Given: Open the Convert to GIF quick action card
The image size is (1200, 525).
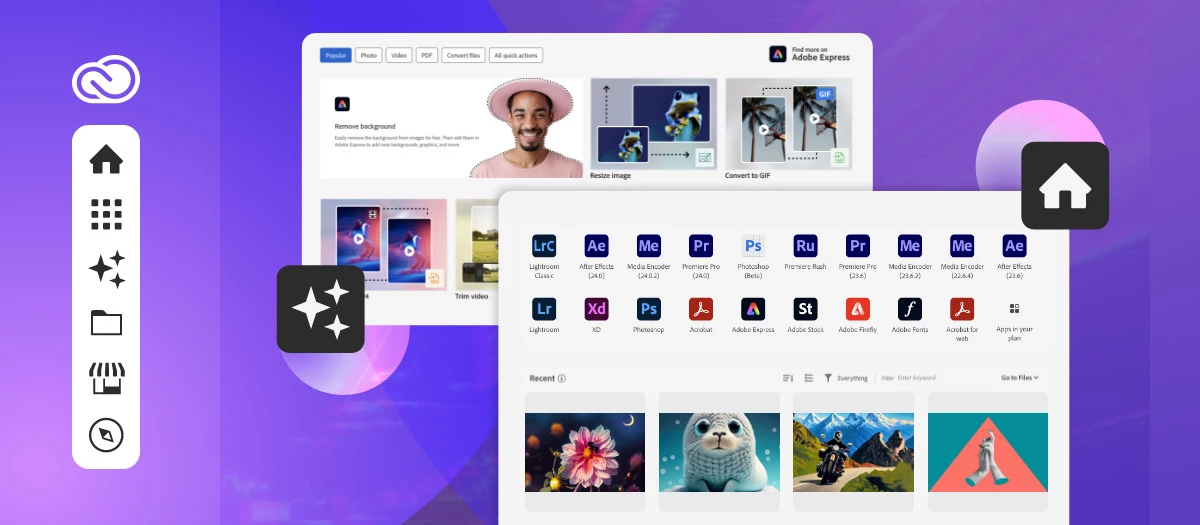Looking at the screenshot, I should click(x=789, y=129).
